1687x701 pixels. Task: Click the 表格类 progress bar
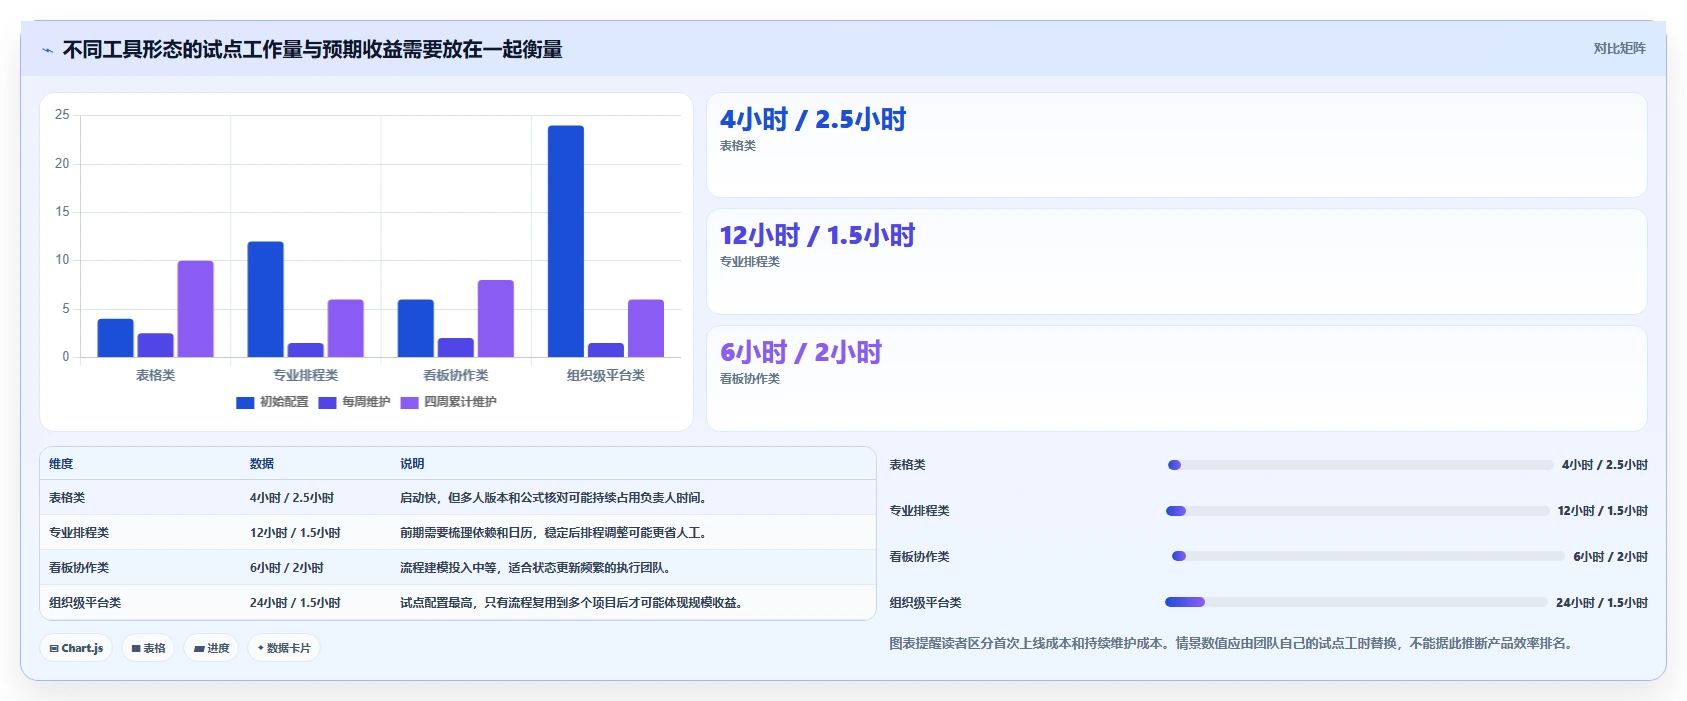point(1360,465)
